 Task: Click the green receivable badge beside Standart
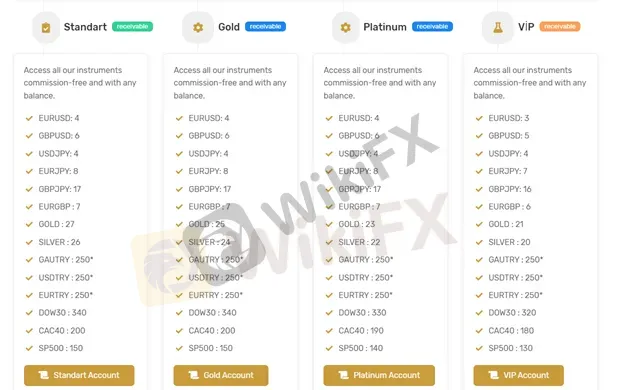pos(133,27)
